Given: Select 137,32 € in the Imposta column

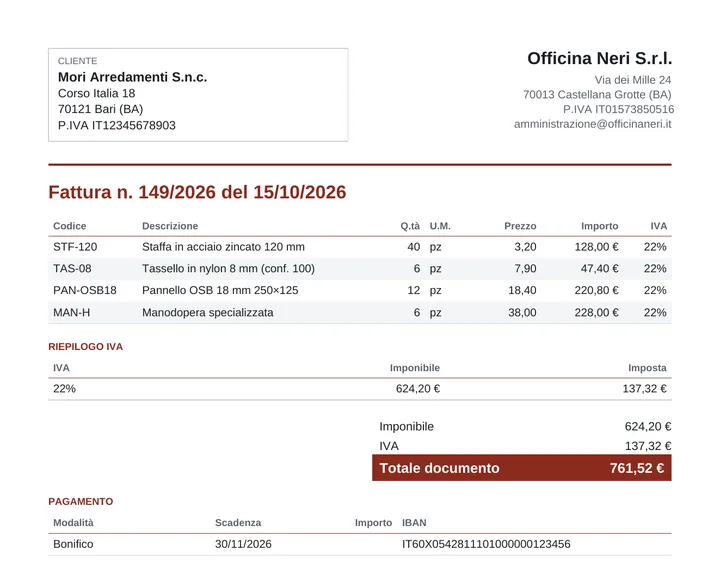Looking at the screenshot, I should coord(644,389).
